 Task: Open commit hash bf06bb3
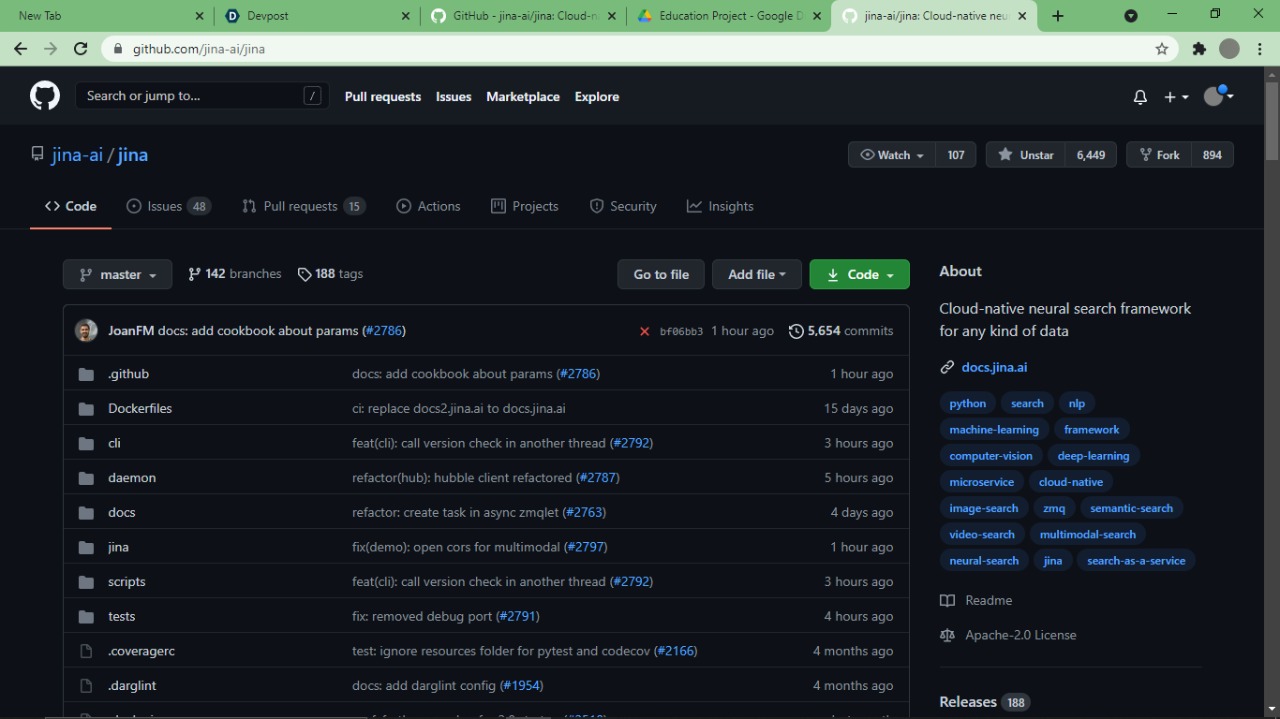(681, 331)
